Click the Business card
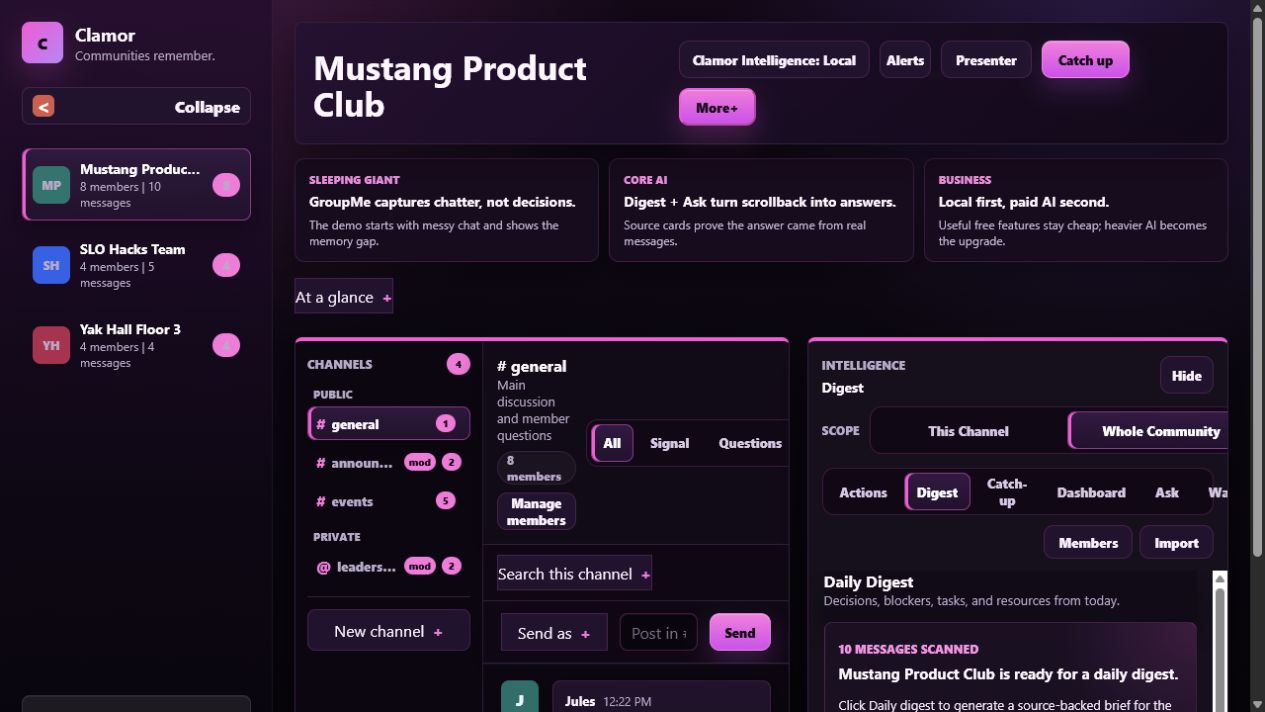1265x712 pixels. (1076, 210)
